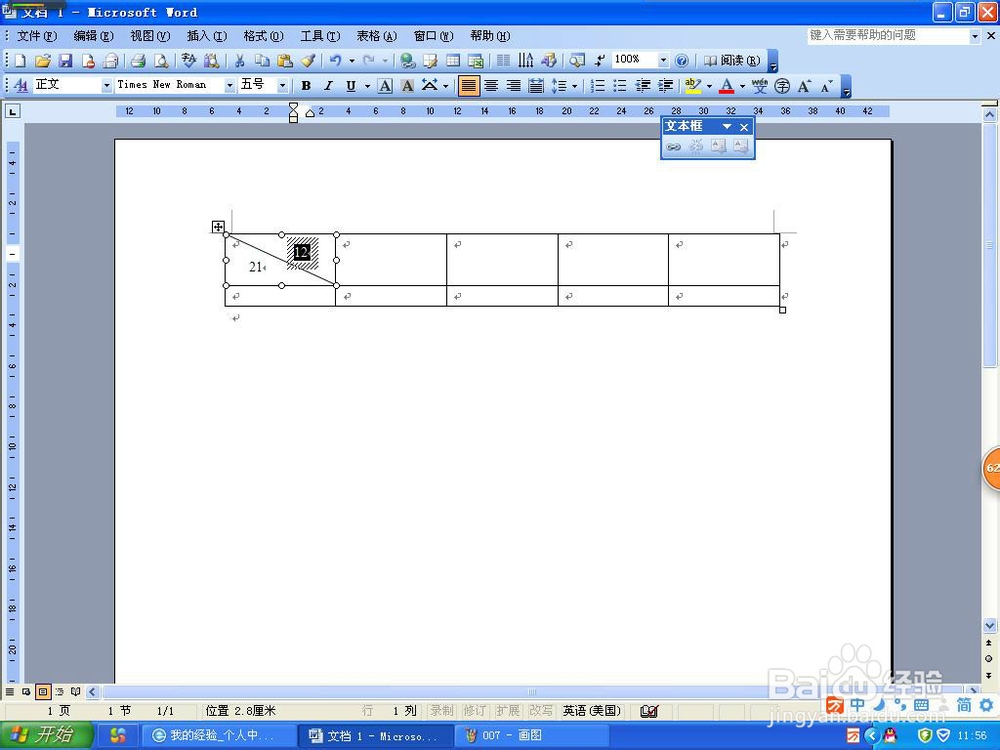
Task: Insert hyperlink icon
Action: (x=408, y=61)
